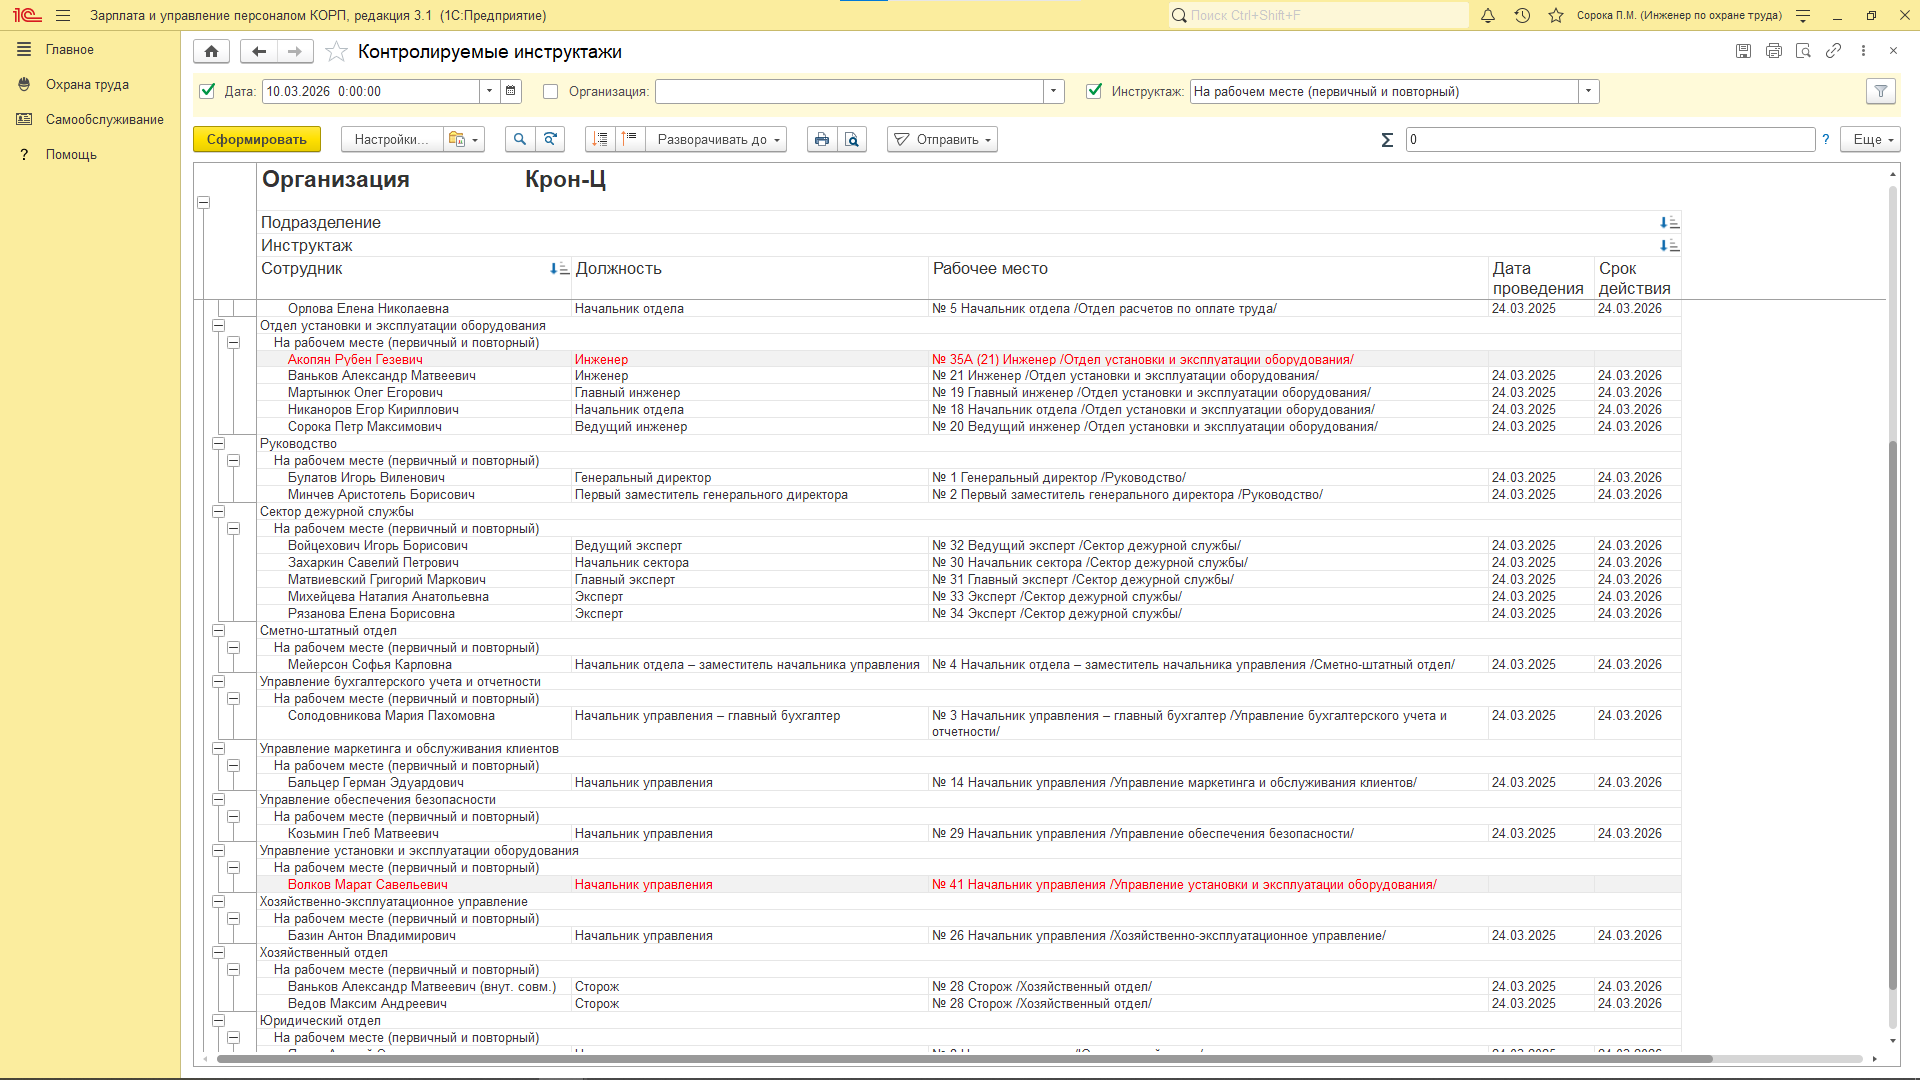The image size is (1920, 1080).
Task: Click the find magnifier icon in toolbar
Action: (x=519, y=139)
